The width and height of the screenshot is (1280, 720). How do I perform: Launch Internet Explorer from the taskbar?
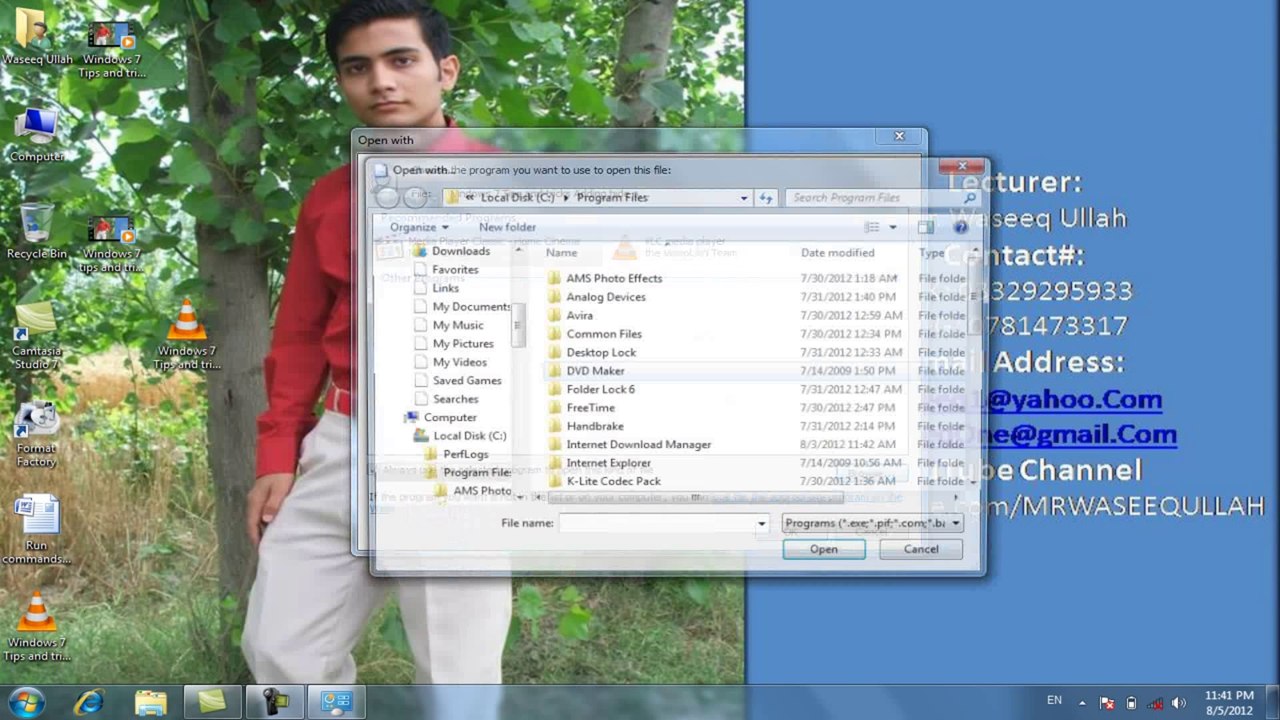pos(89,702)
